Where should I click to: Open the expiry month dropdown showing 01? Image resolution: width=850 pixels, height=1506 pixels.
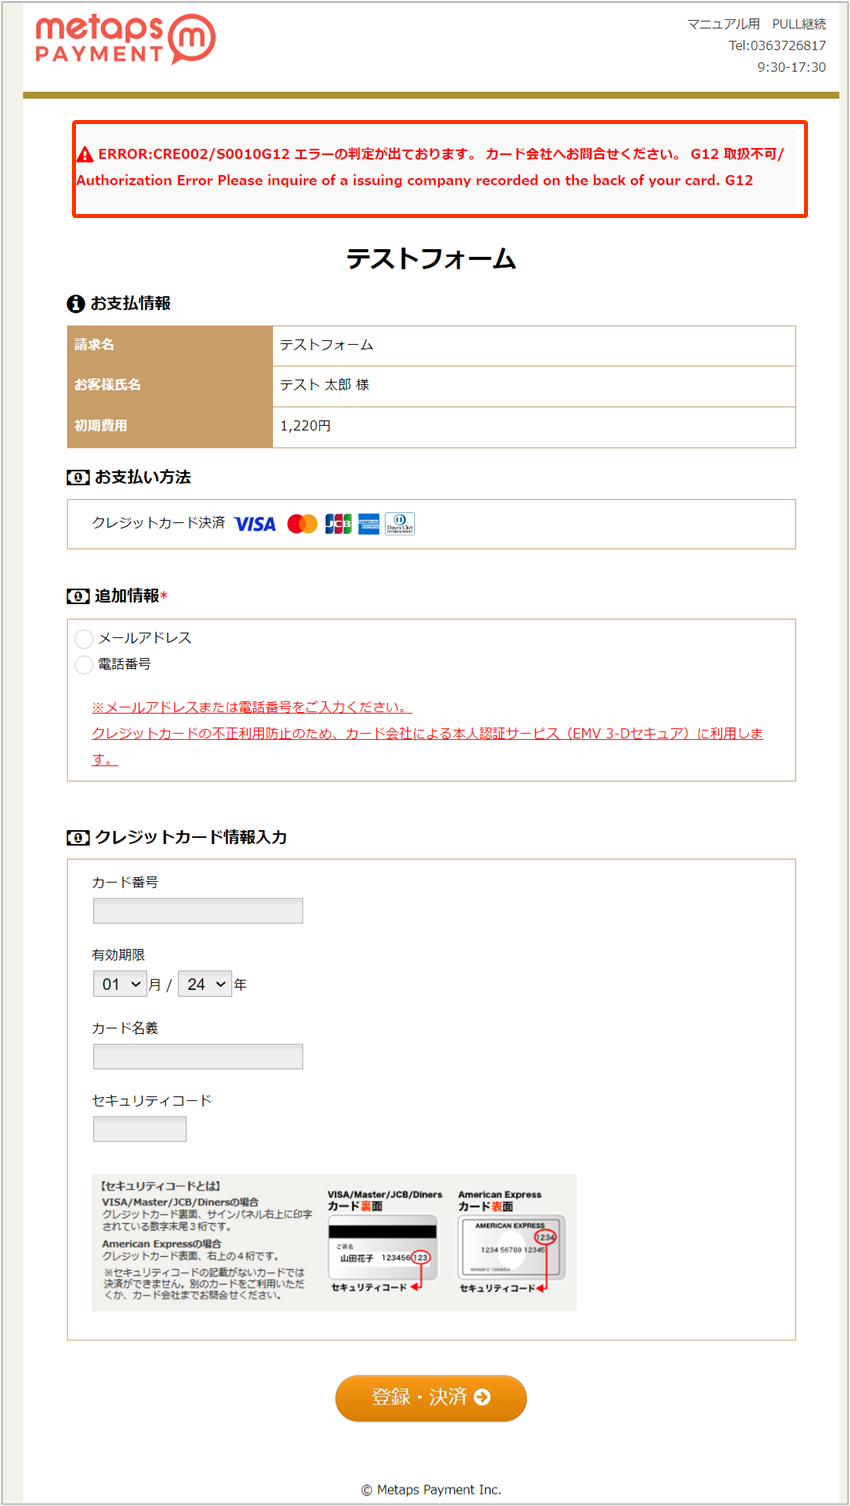[x=120, y=984]
